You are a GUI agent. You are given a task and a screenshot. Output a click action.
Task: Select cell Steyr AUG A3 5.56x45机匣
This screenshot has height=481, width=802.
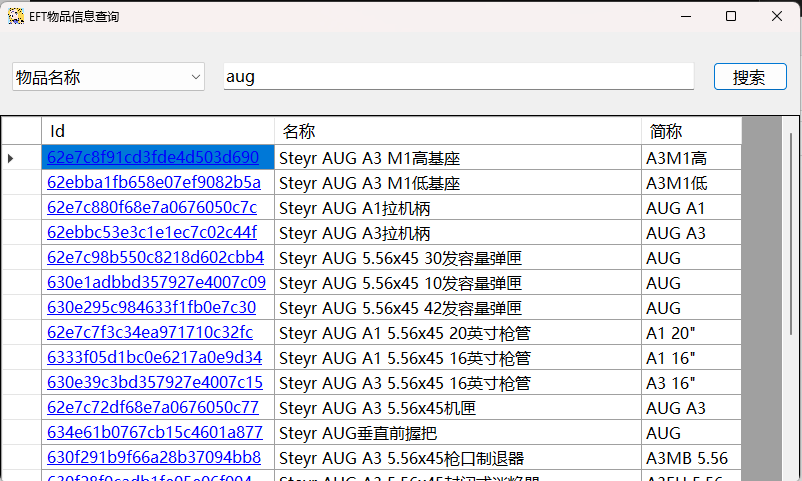tap(458, 408)
